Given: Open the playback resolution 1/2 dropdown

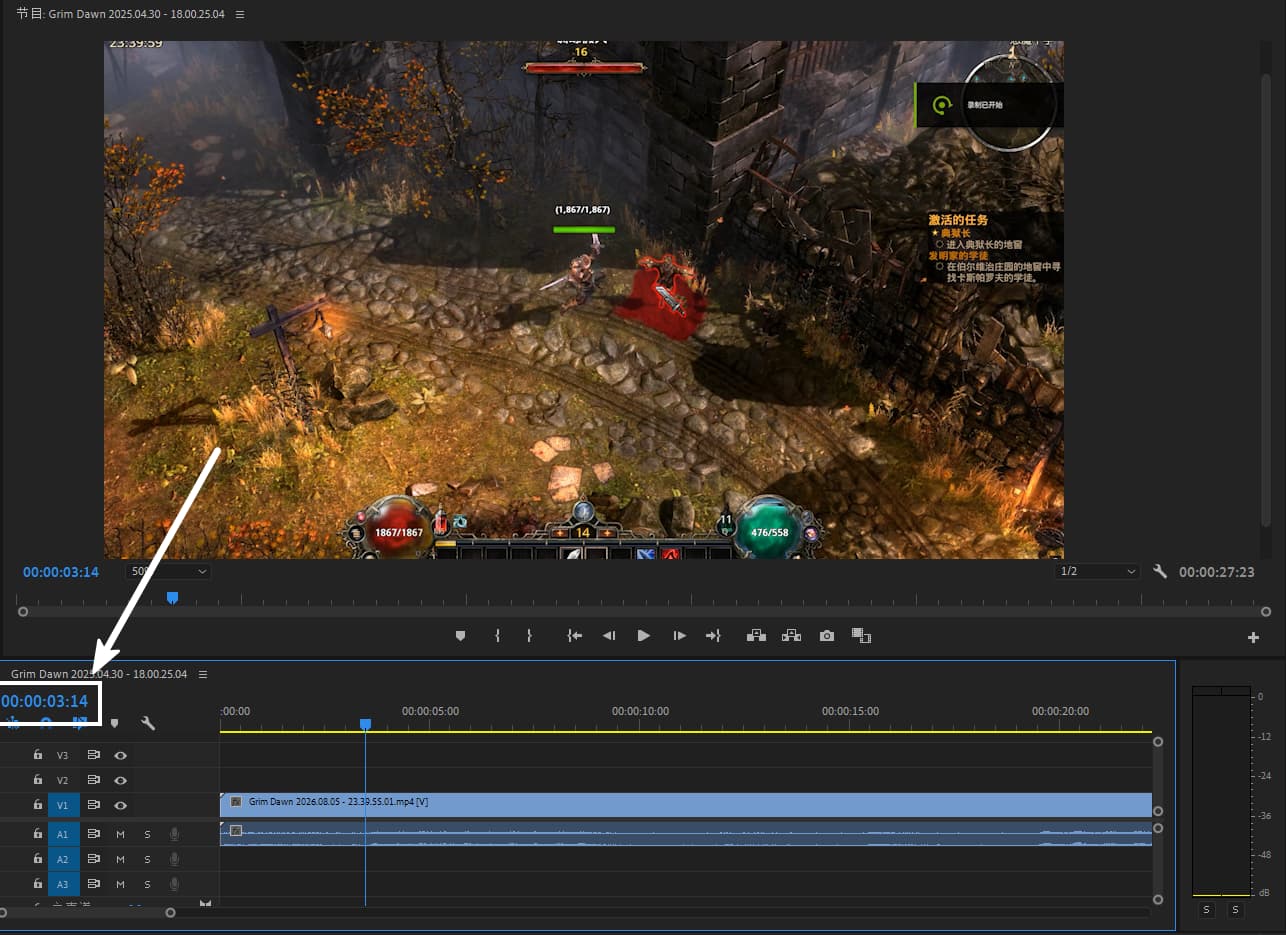Looking at the screenshot, I should click(1097, 571).
